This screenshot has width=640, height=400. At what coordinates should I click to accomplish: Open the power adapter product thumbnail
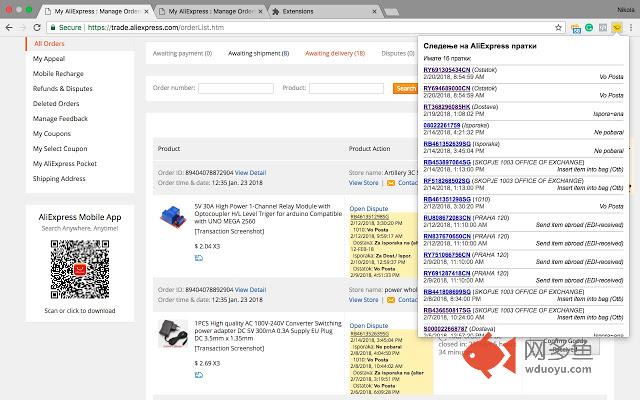tap(173, 333)
